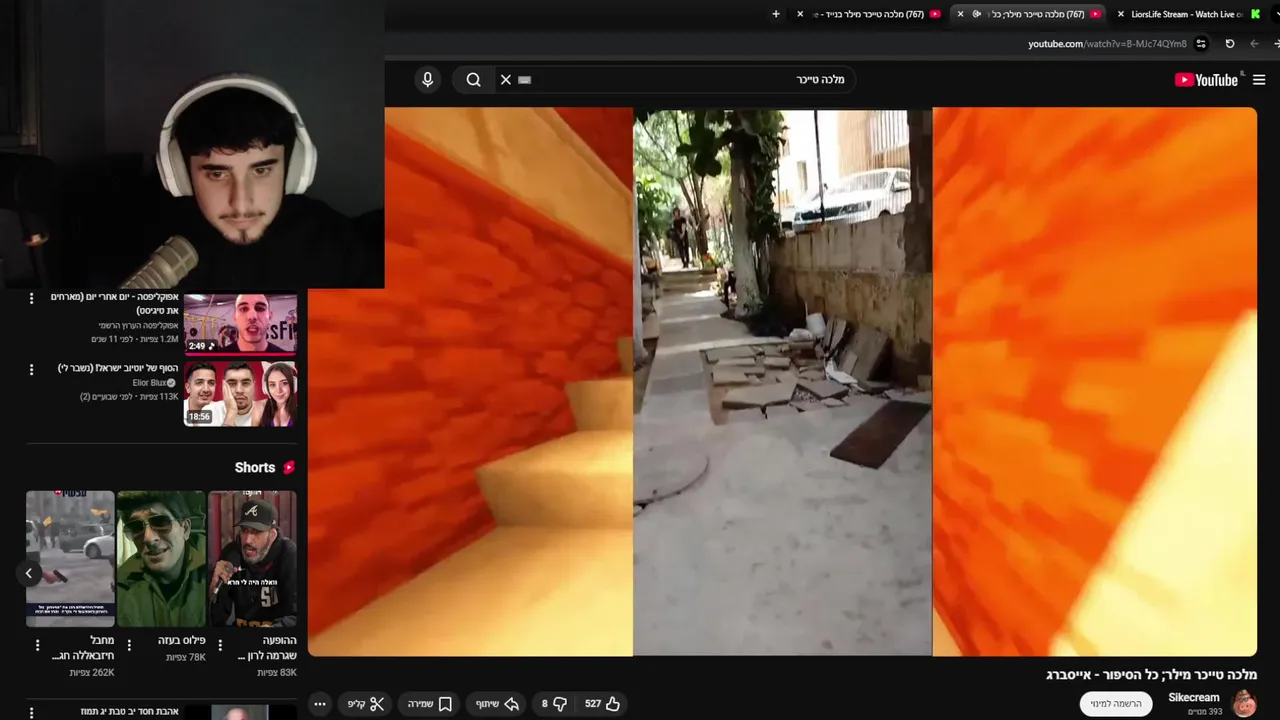
Task: Switch to the LiorsLife Stream tab
Action: (x=1187, y=14)
